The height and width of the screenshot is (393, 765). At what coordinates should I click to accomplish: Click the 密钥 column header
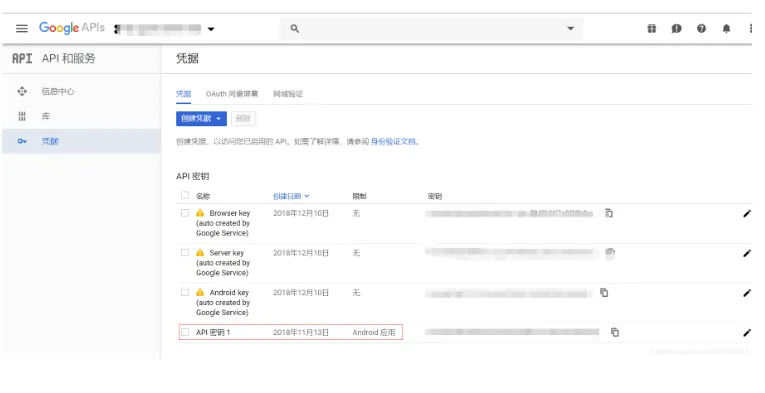(x=435, y=196)
